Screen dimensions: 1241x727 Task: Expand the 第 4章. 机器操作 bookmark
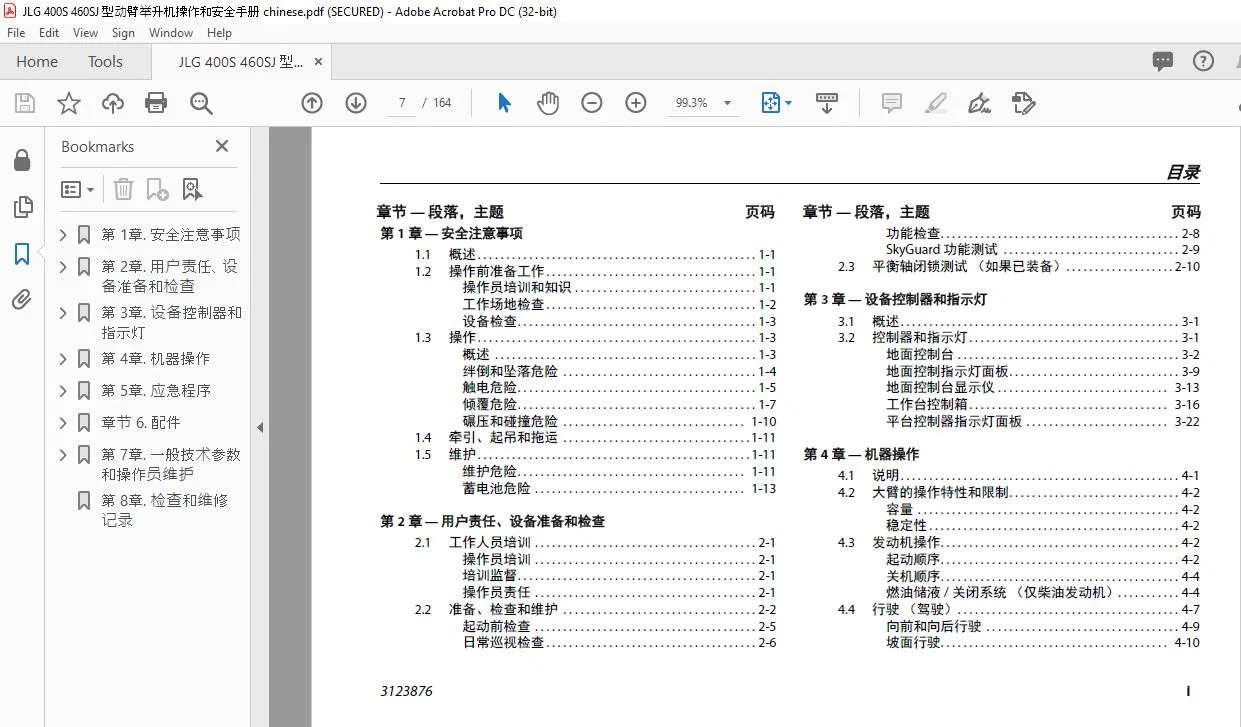(63, 359)
